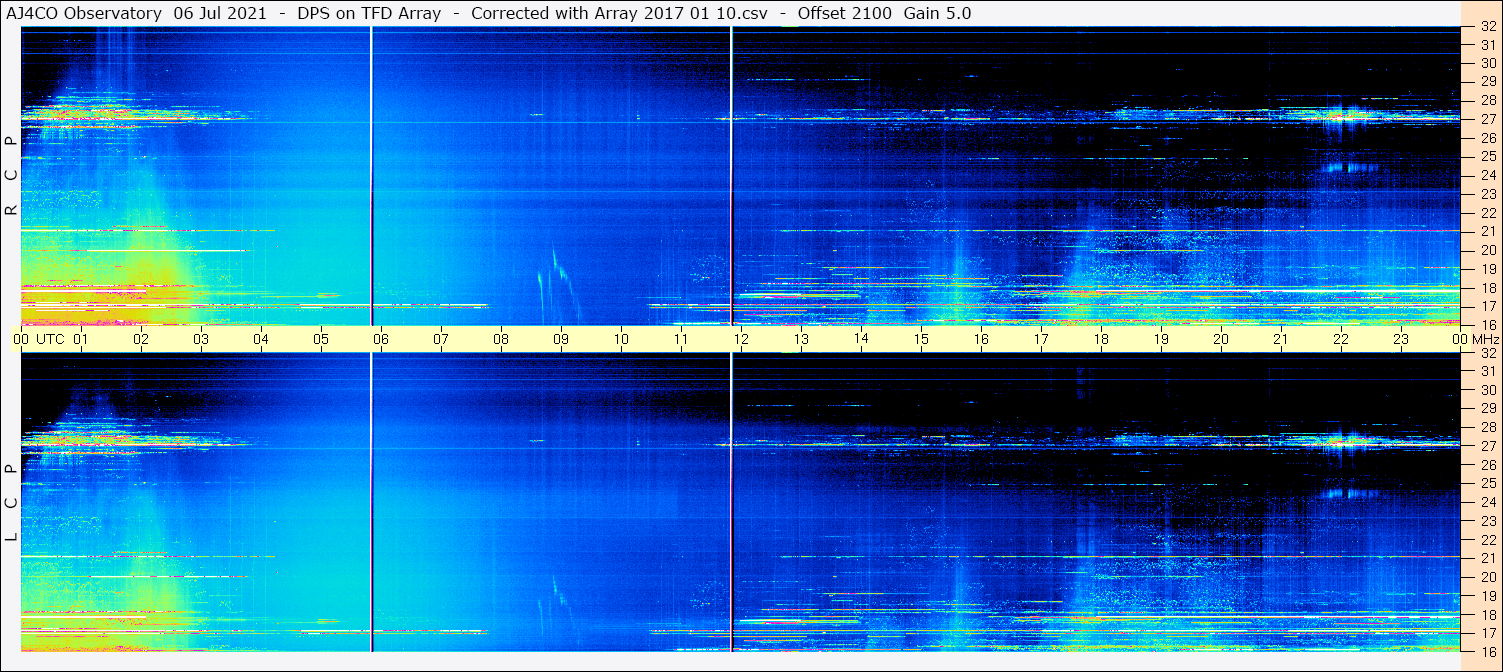Click the '13' hour label on time axis
This screenshot has height=672, width=1503.
pyautogui.click(x=801, y=339)
